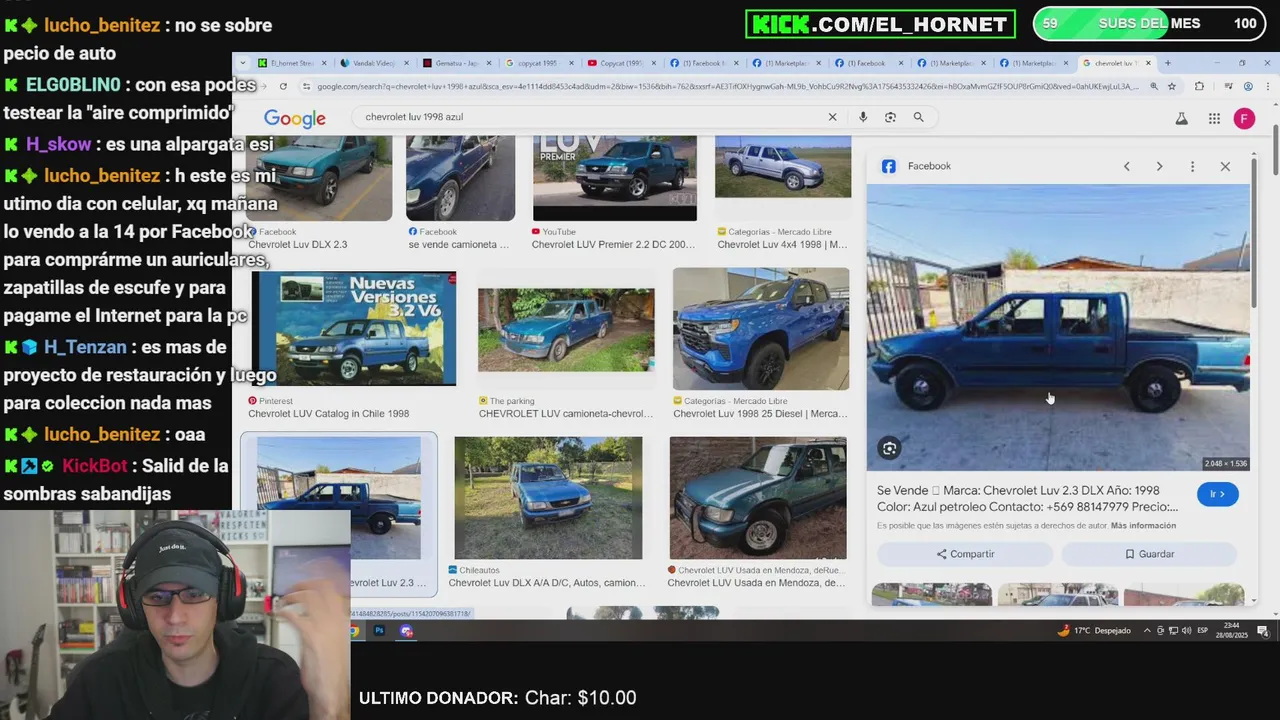Open the Se Vende Chevrolet Luv description link

pos(1027,498)
